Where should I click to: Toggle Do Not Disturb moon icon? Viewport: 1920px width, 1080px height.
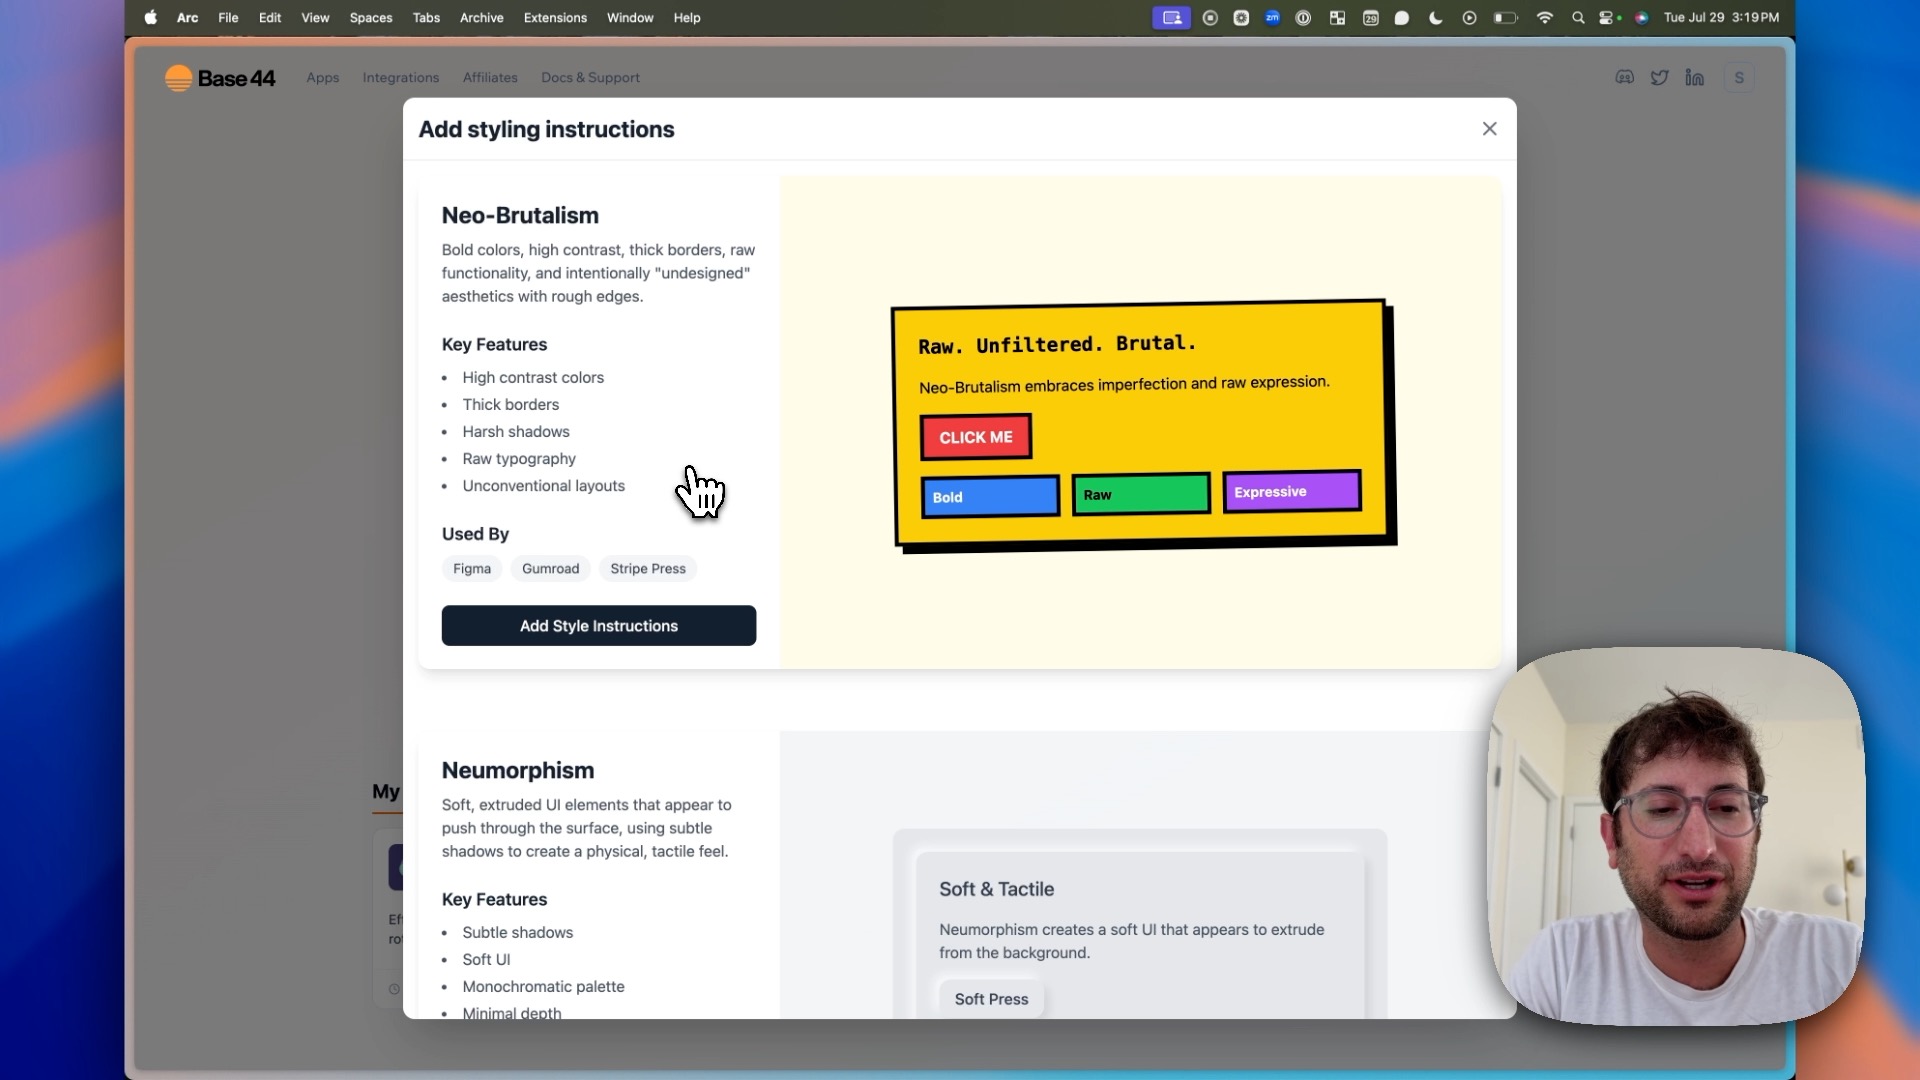tap(1435, 18)
